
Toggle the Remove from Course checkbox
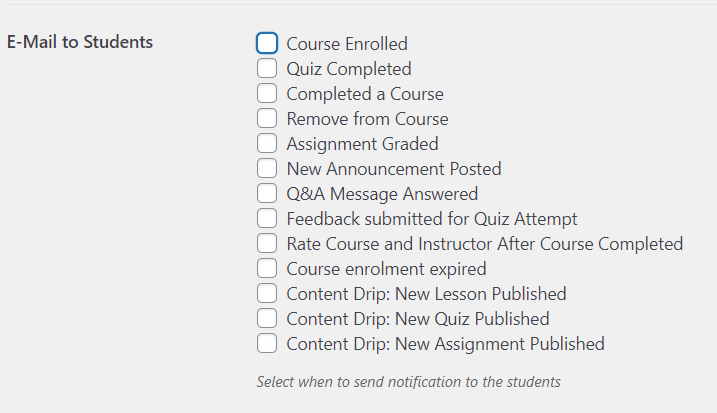tap(266, 119)
